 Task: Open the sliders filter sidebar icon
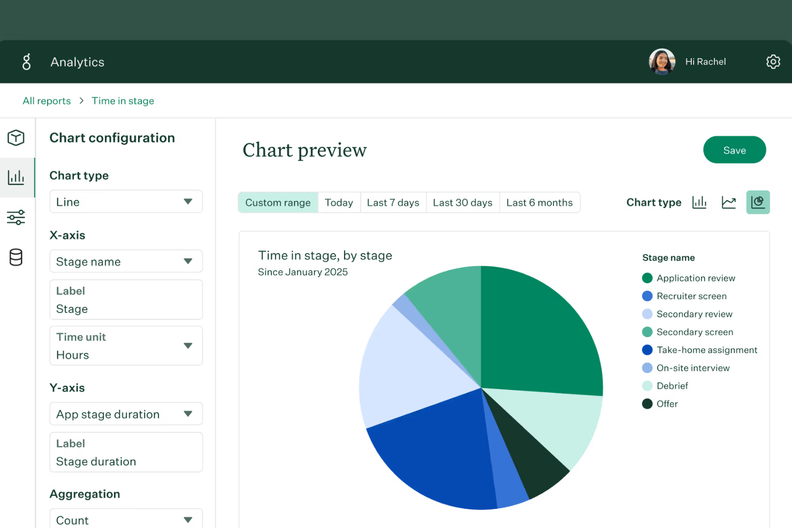pos(16,218)
